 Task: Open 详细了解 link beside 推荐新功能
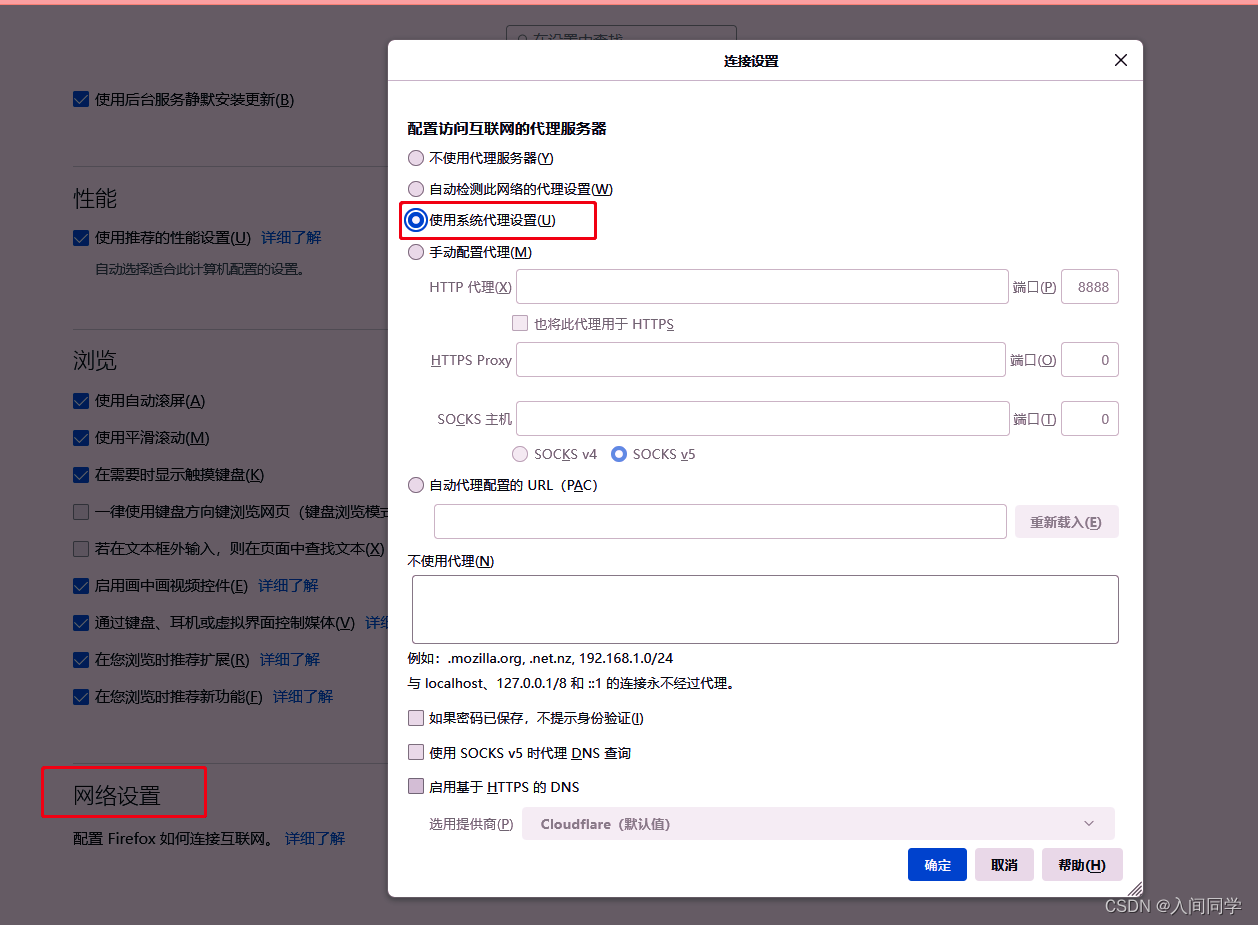point(303,697)
